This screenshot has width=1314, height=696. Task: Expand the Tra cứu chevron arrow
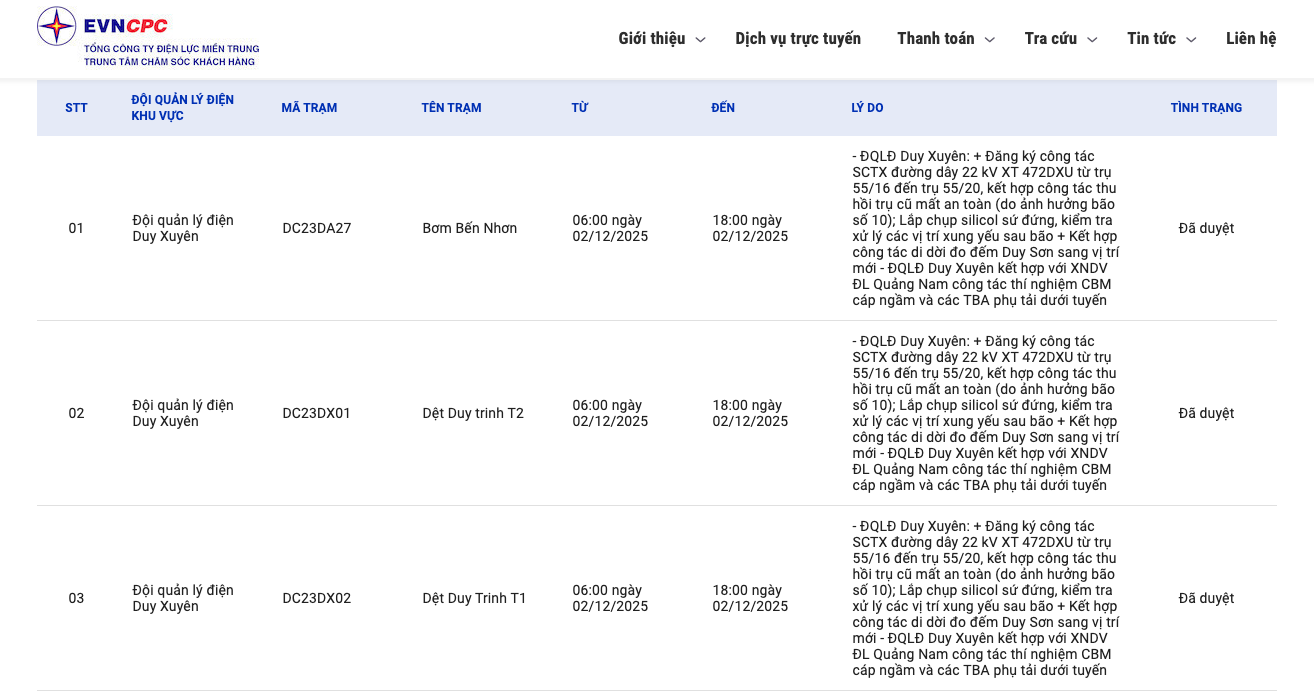(1092, 40)
